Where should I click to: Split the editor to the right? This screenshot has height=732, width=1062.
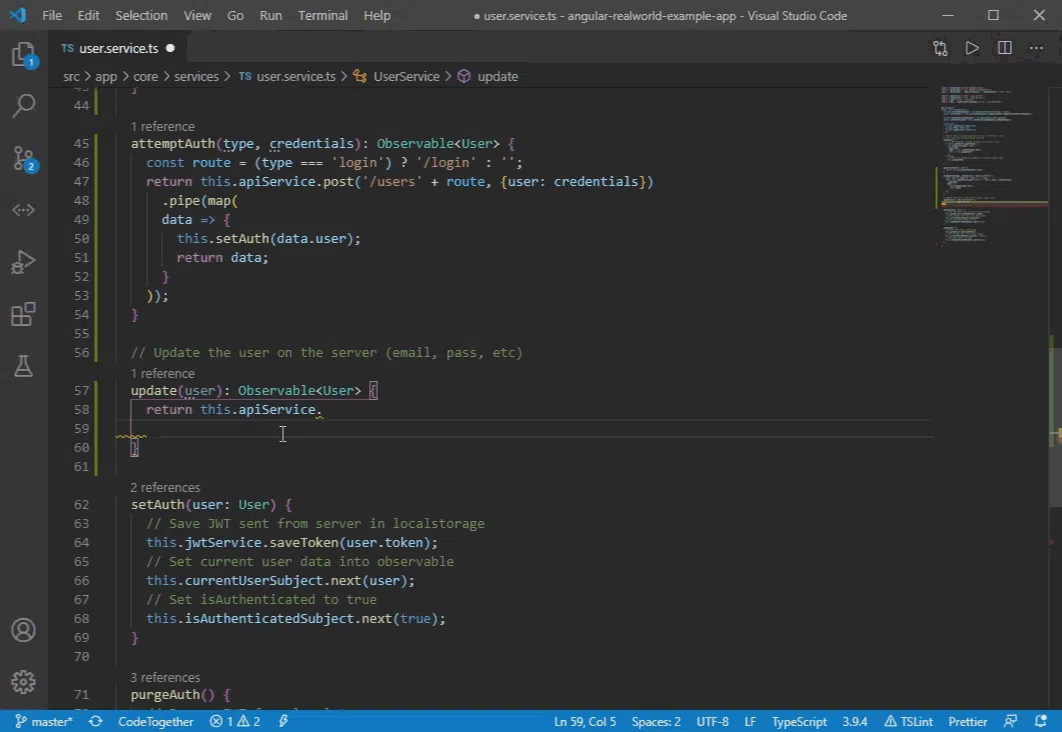pos(1004,48)
